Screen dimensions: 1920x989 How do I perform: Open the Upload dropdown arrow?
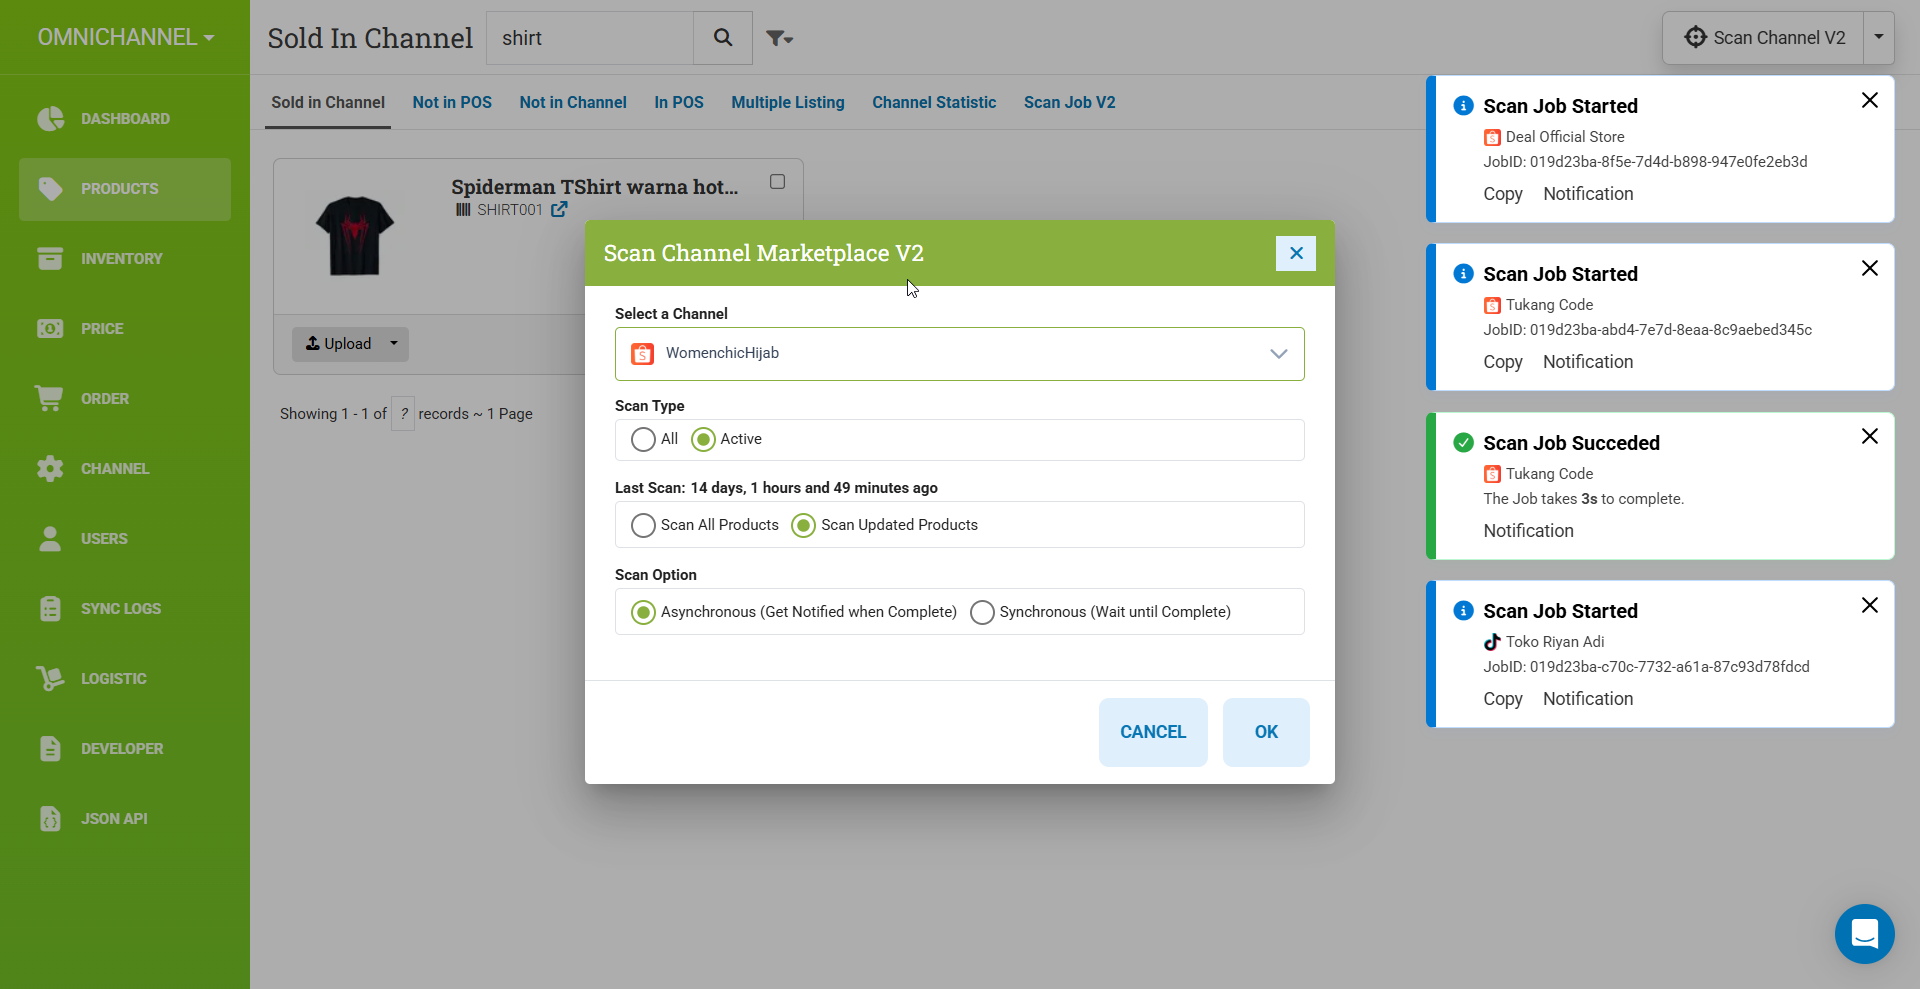tap(394, 344)
